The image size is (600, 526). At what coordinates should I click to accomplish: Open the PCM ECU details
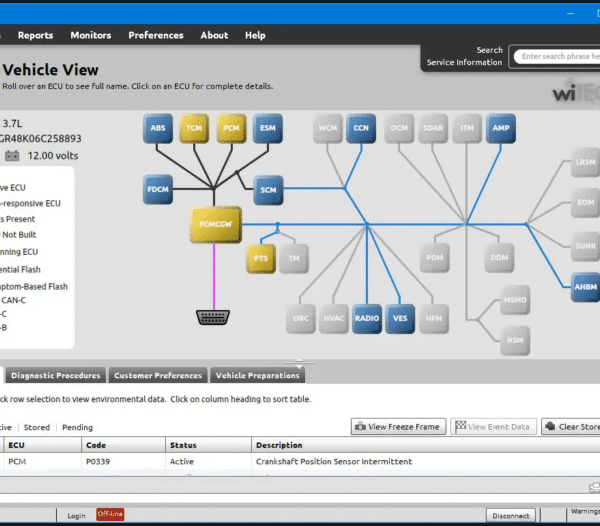[x=231, y=128]
